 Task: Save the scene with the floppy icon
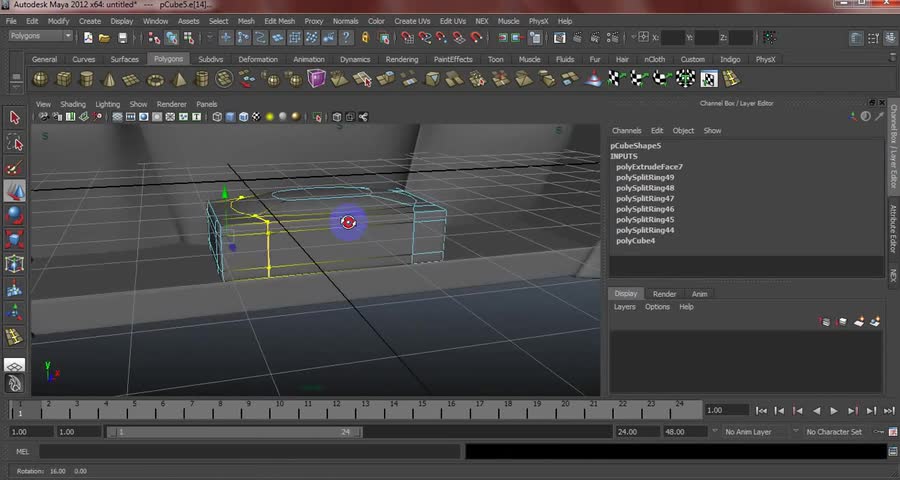point(122,38)
